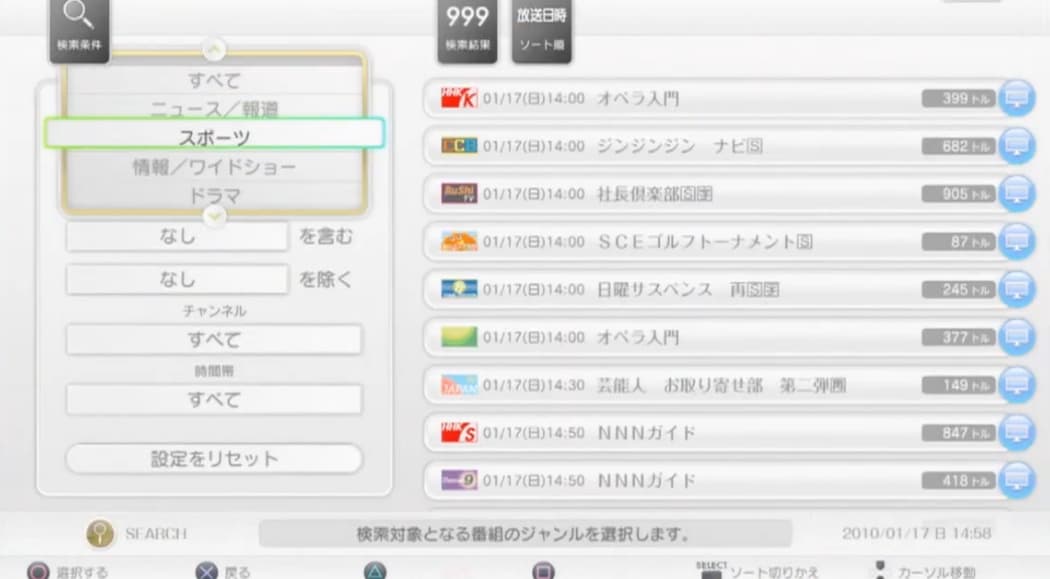Click blue TV icon beside 社長倶楽部
The image size is (1050, 579).
1016,194
